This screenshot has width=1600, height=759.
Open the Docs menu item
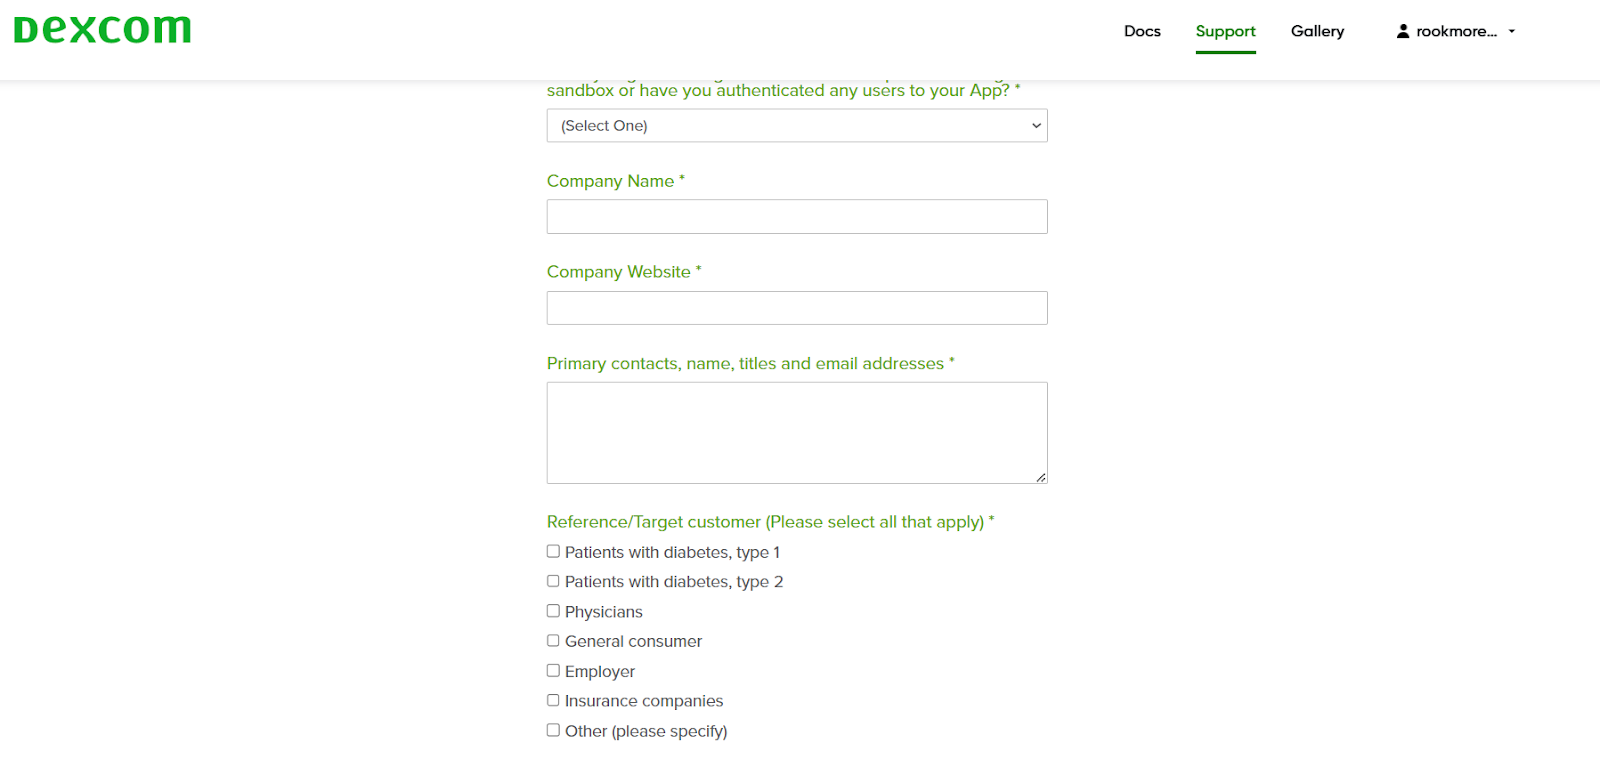pos(1142,31)
